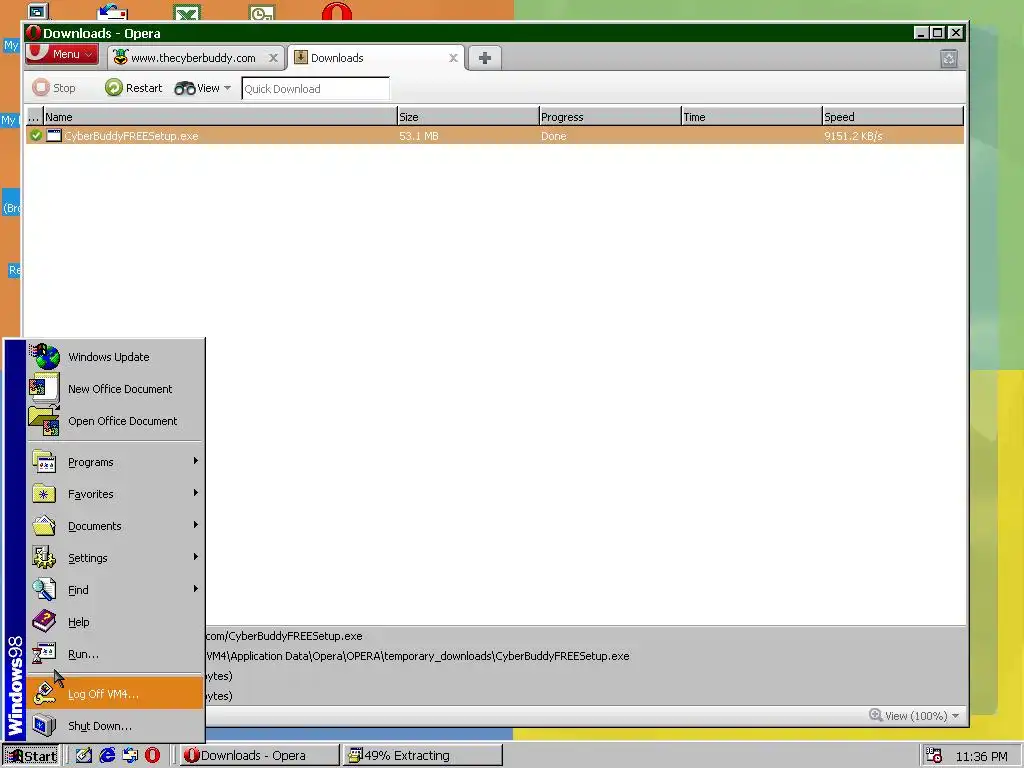Click green checkmark status icon of download
The image size is (1024, 768).
point(36,136)
